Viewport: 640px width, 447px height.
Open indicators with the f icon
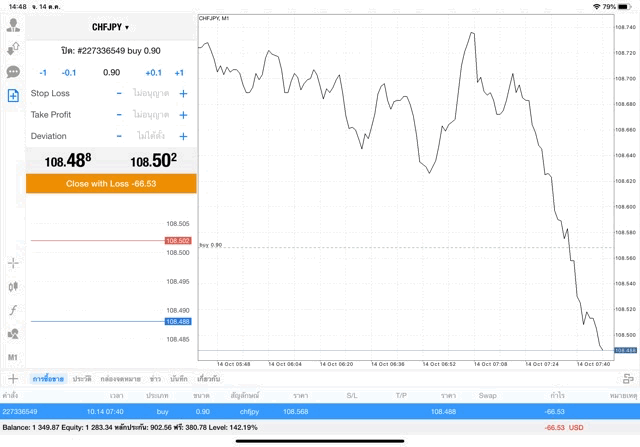[x=13, y=311]
